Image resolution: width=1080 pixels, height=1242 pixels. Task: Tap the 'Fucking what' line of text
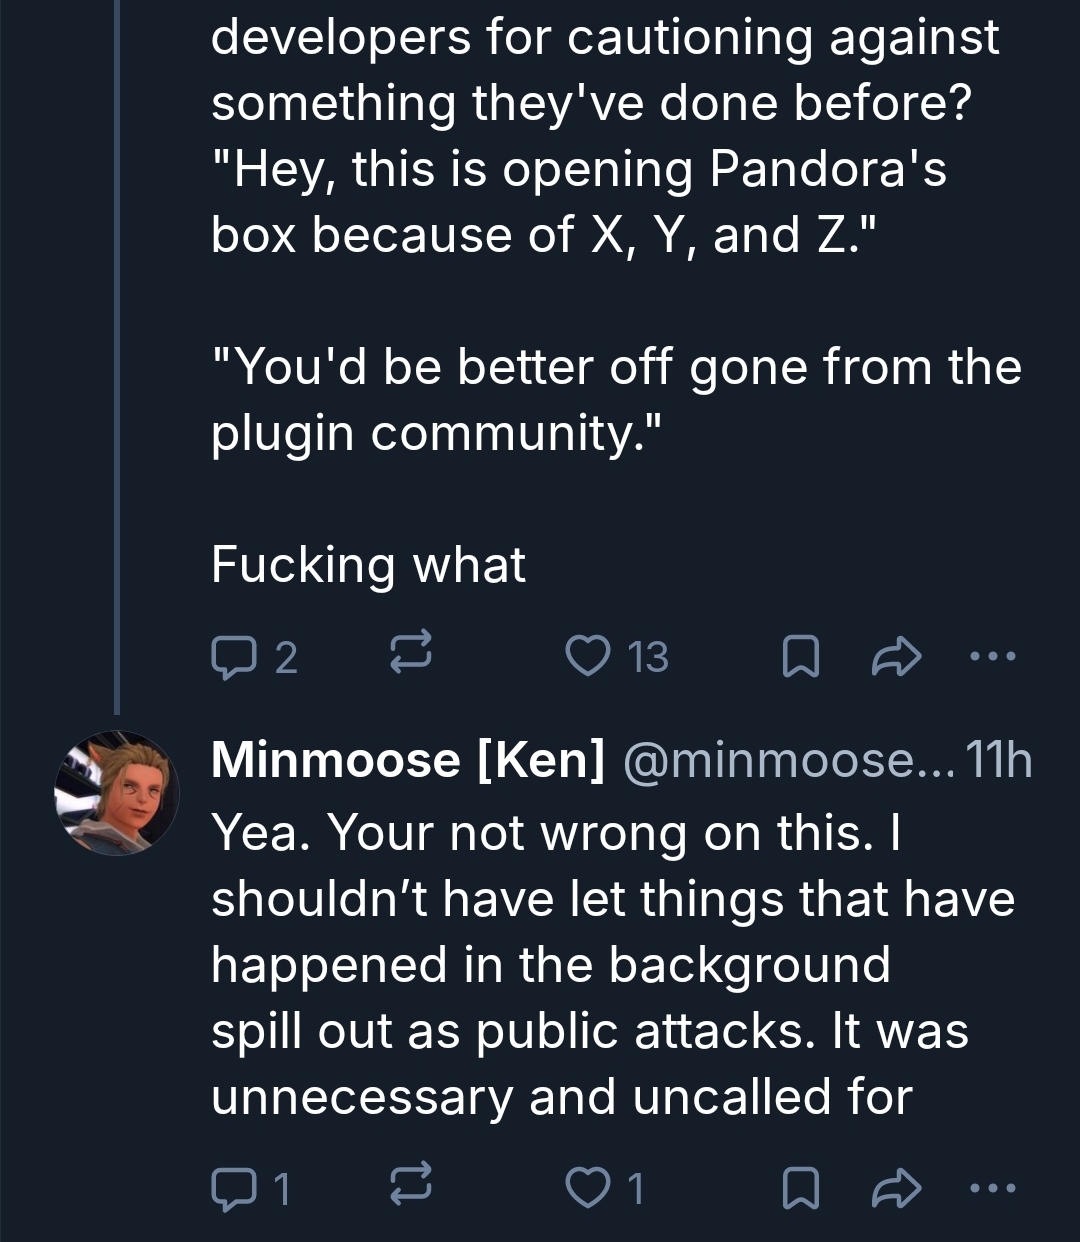click(x=368, y=565)
